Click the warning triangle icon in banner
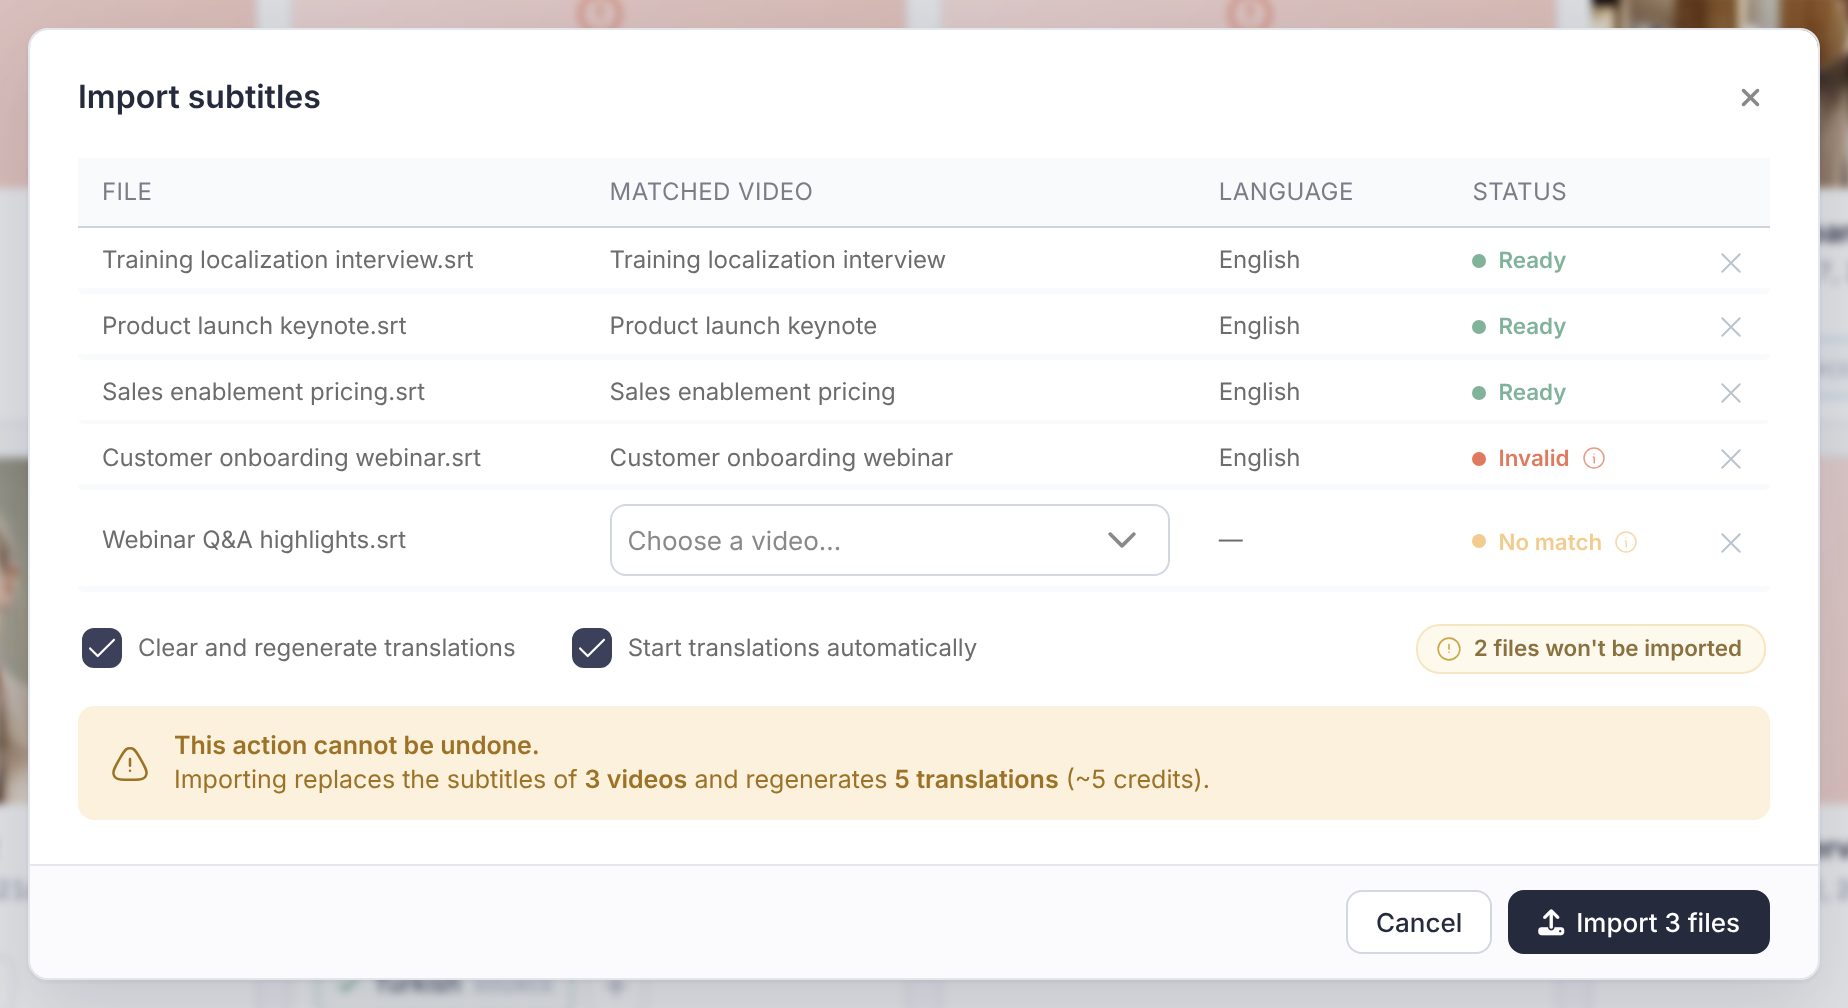The height and width of the screenshot is (1008, 1848). point(130,764)
